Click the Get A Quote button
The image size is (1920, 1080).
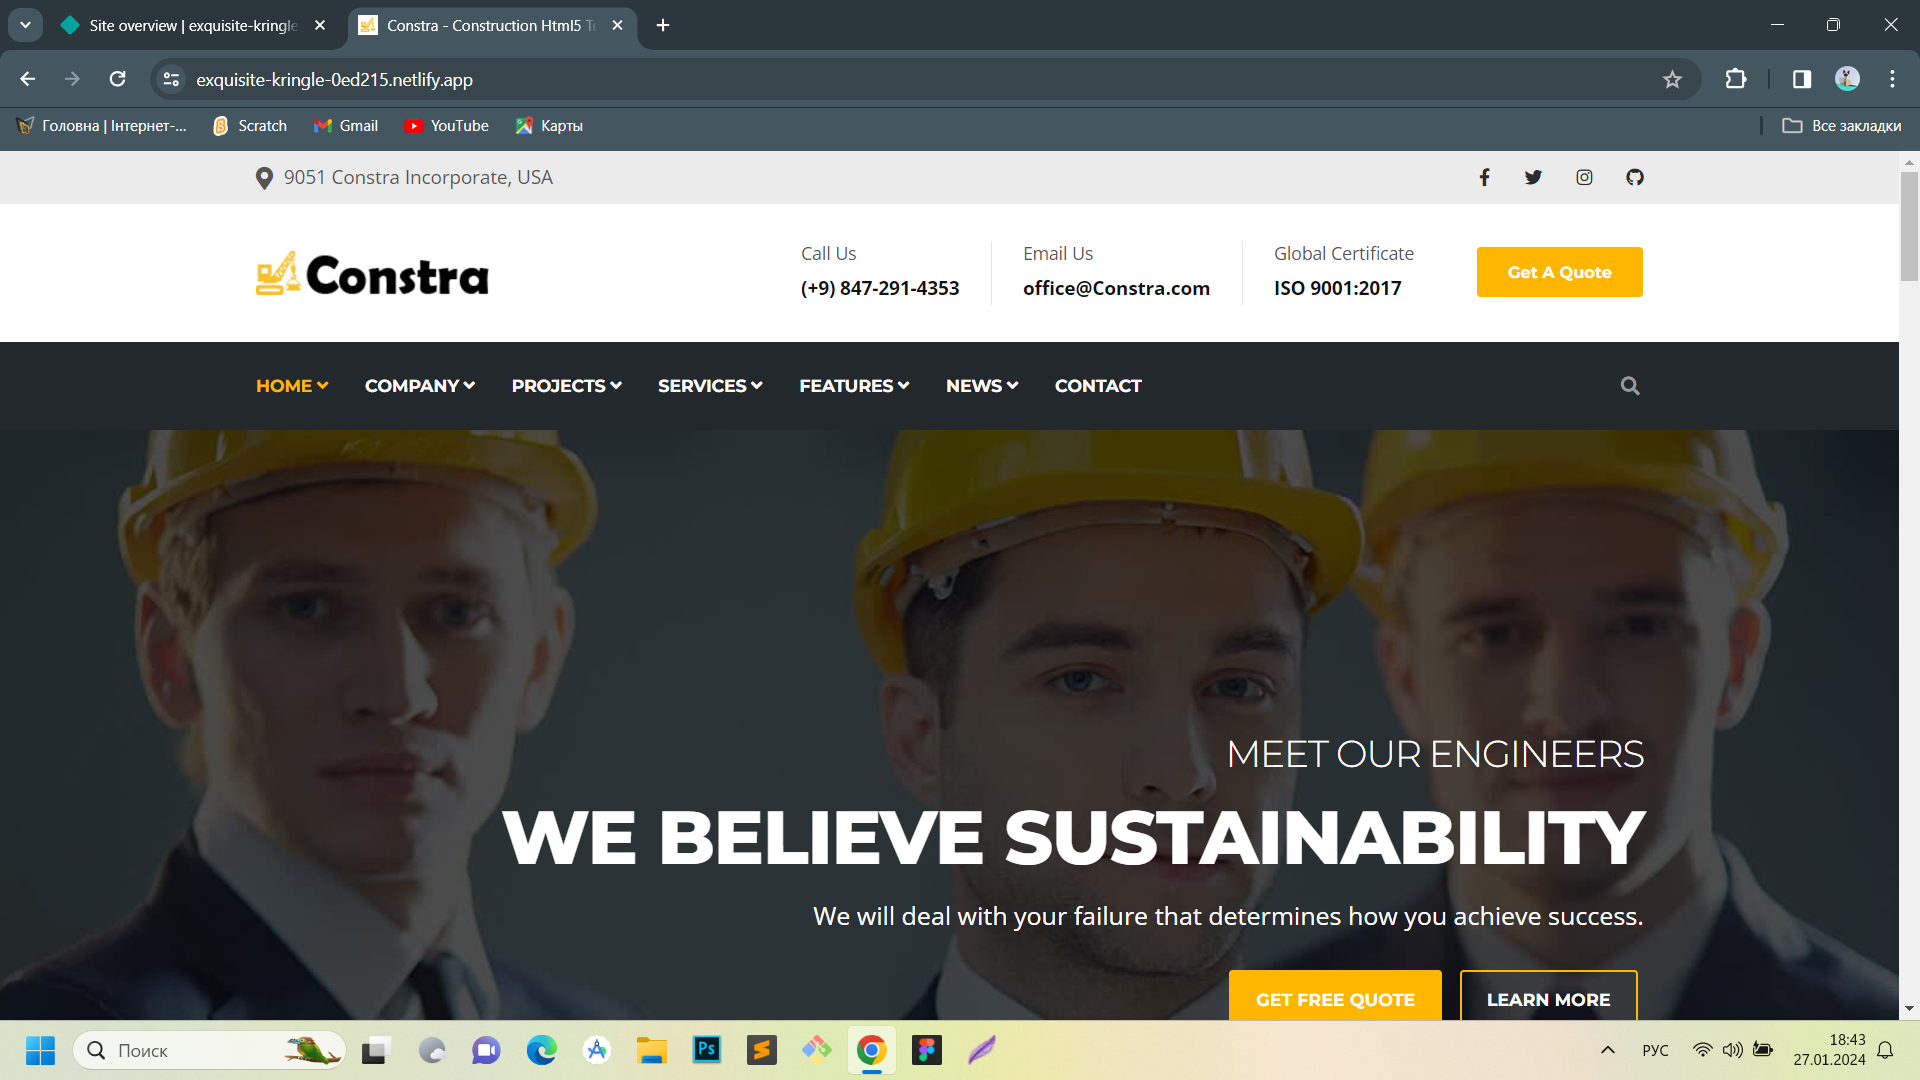(1559, 272)
